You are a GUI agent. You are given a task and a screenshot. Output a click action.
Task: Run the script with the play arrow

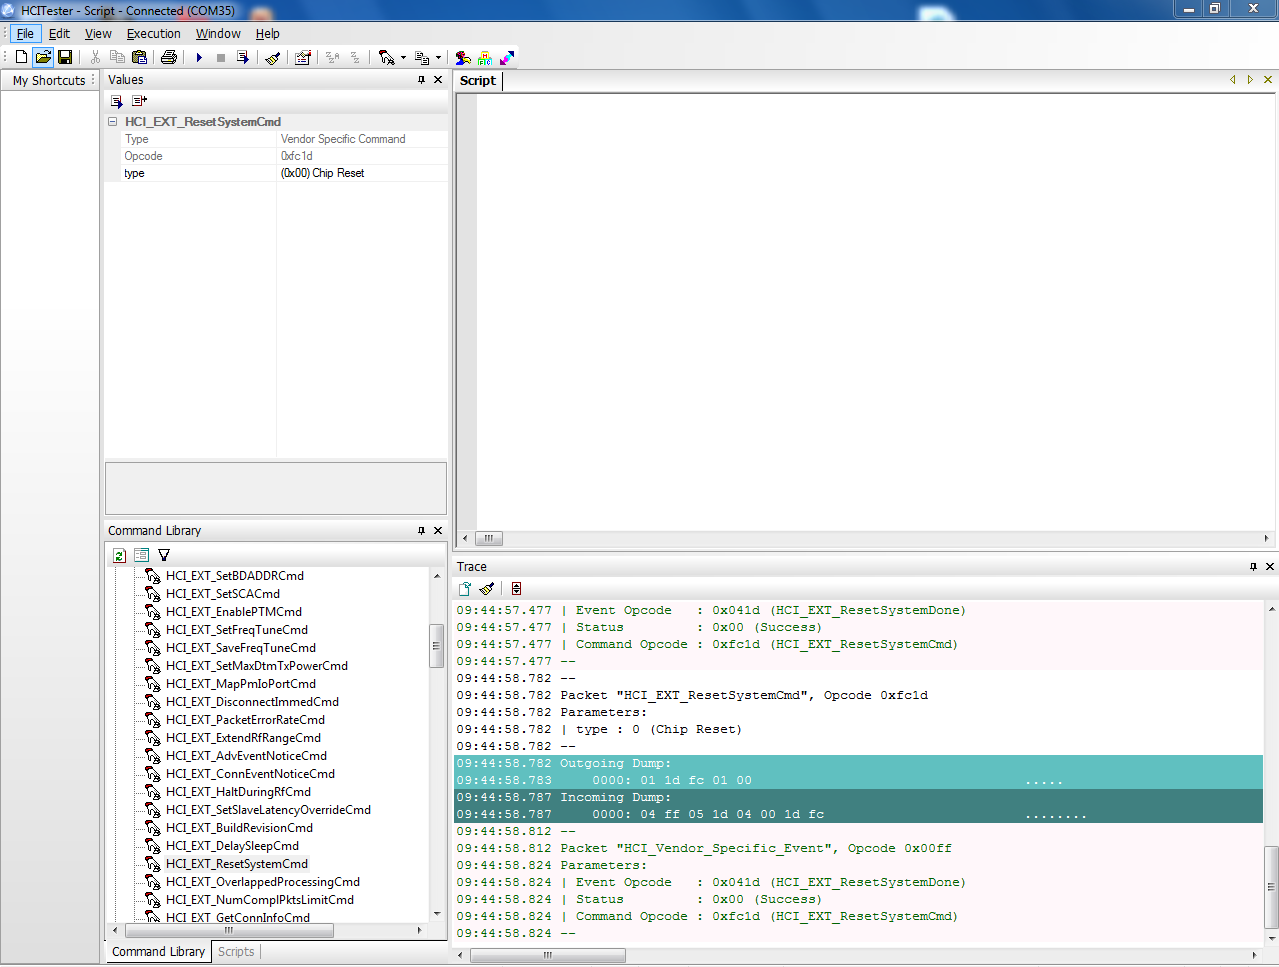coord(199,57)
